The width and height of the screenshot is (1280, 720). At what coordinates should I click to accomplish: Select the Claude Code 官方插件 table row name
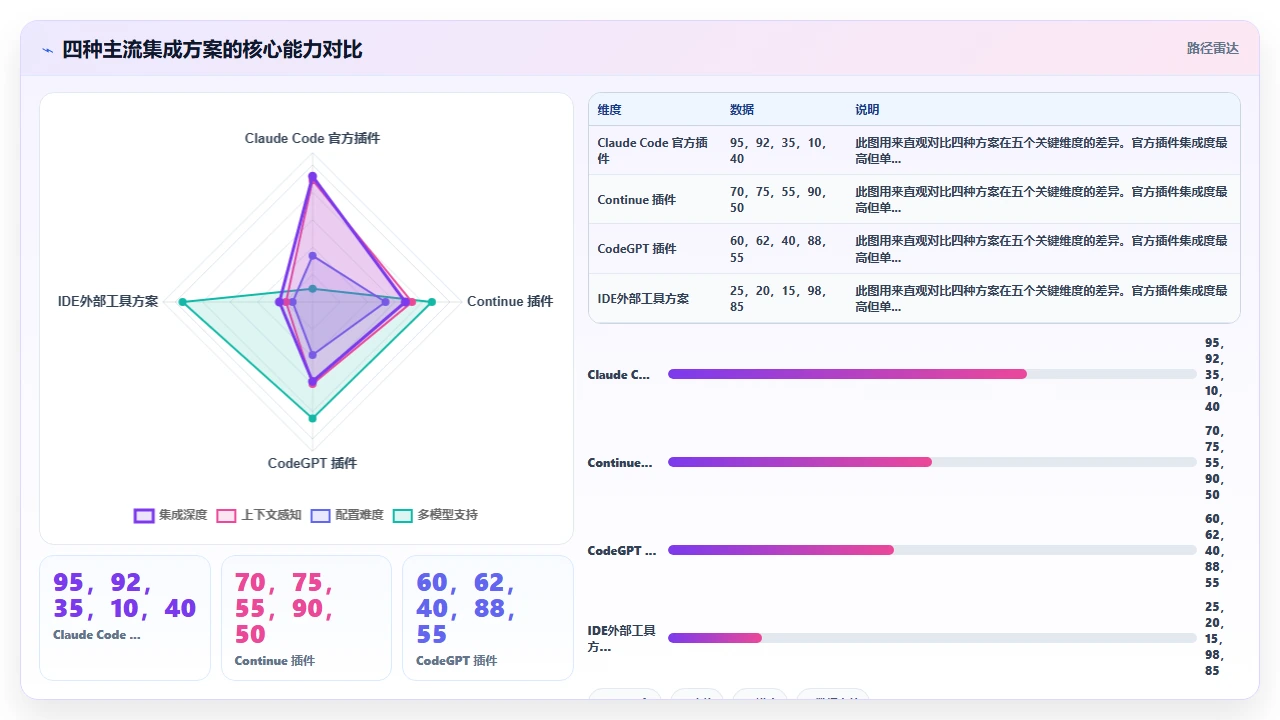tap(653, 151)
